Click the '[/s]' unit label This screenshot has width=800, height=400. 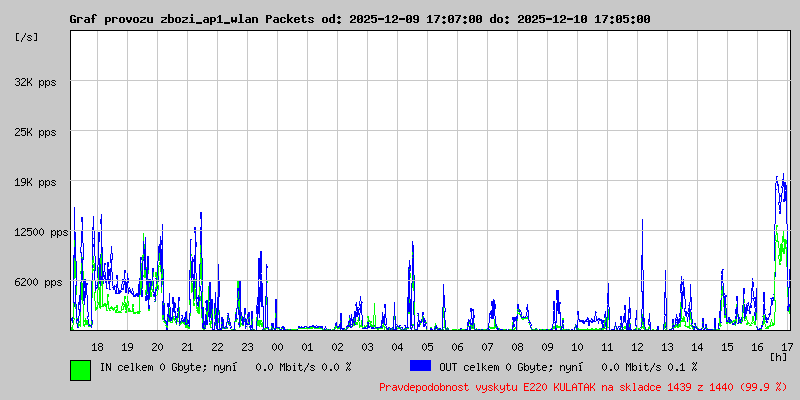coord(27,37)
